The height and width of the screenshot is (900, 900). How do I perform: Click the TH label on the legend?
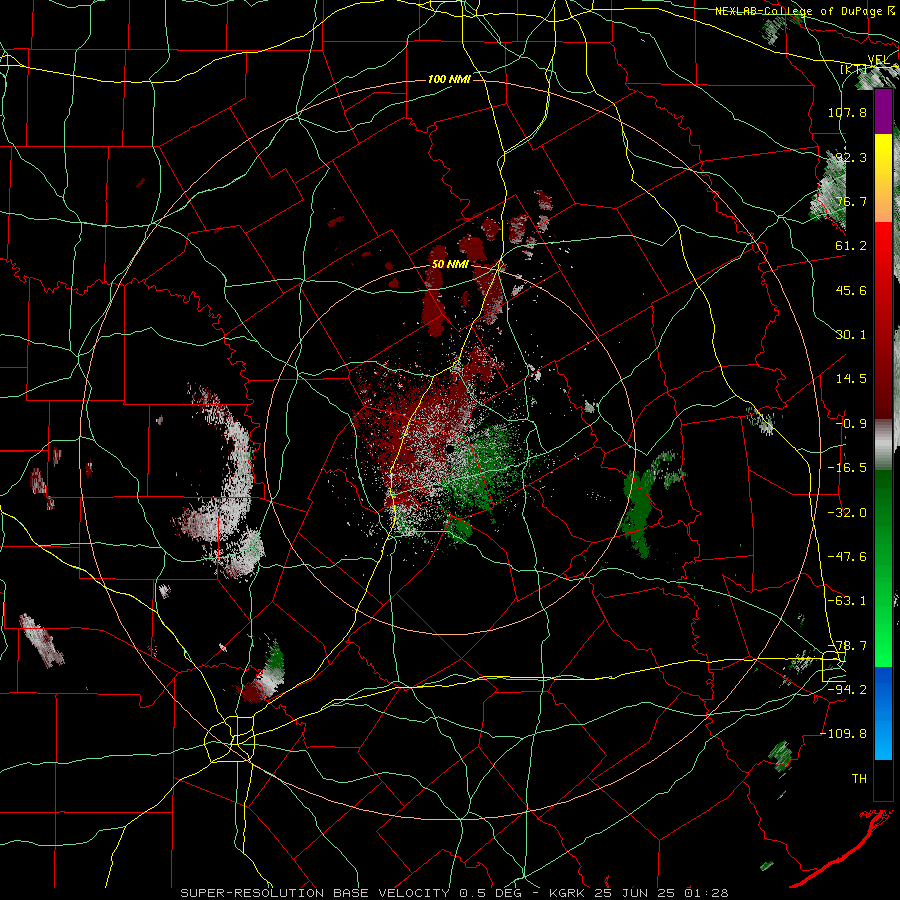pyautogui.click(x=859, y=779)
